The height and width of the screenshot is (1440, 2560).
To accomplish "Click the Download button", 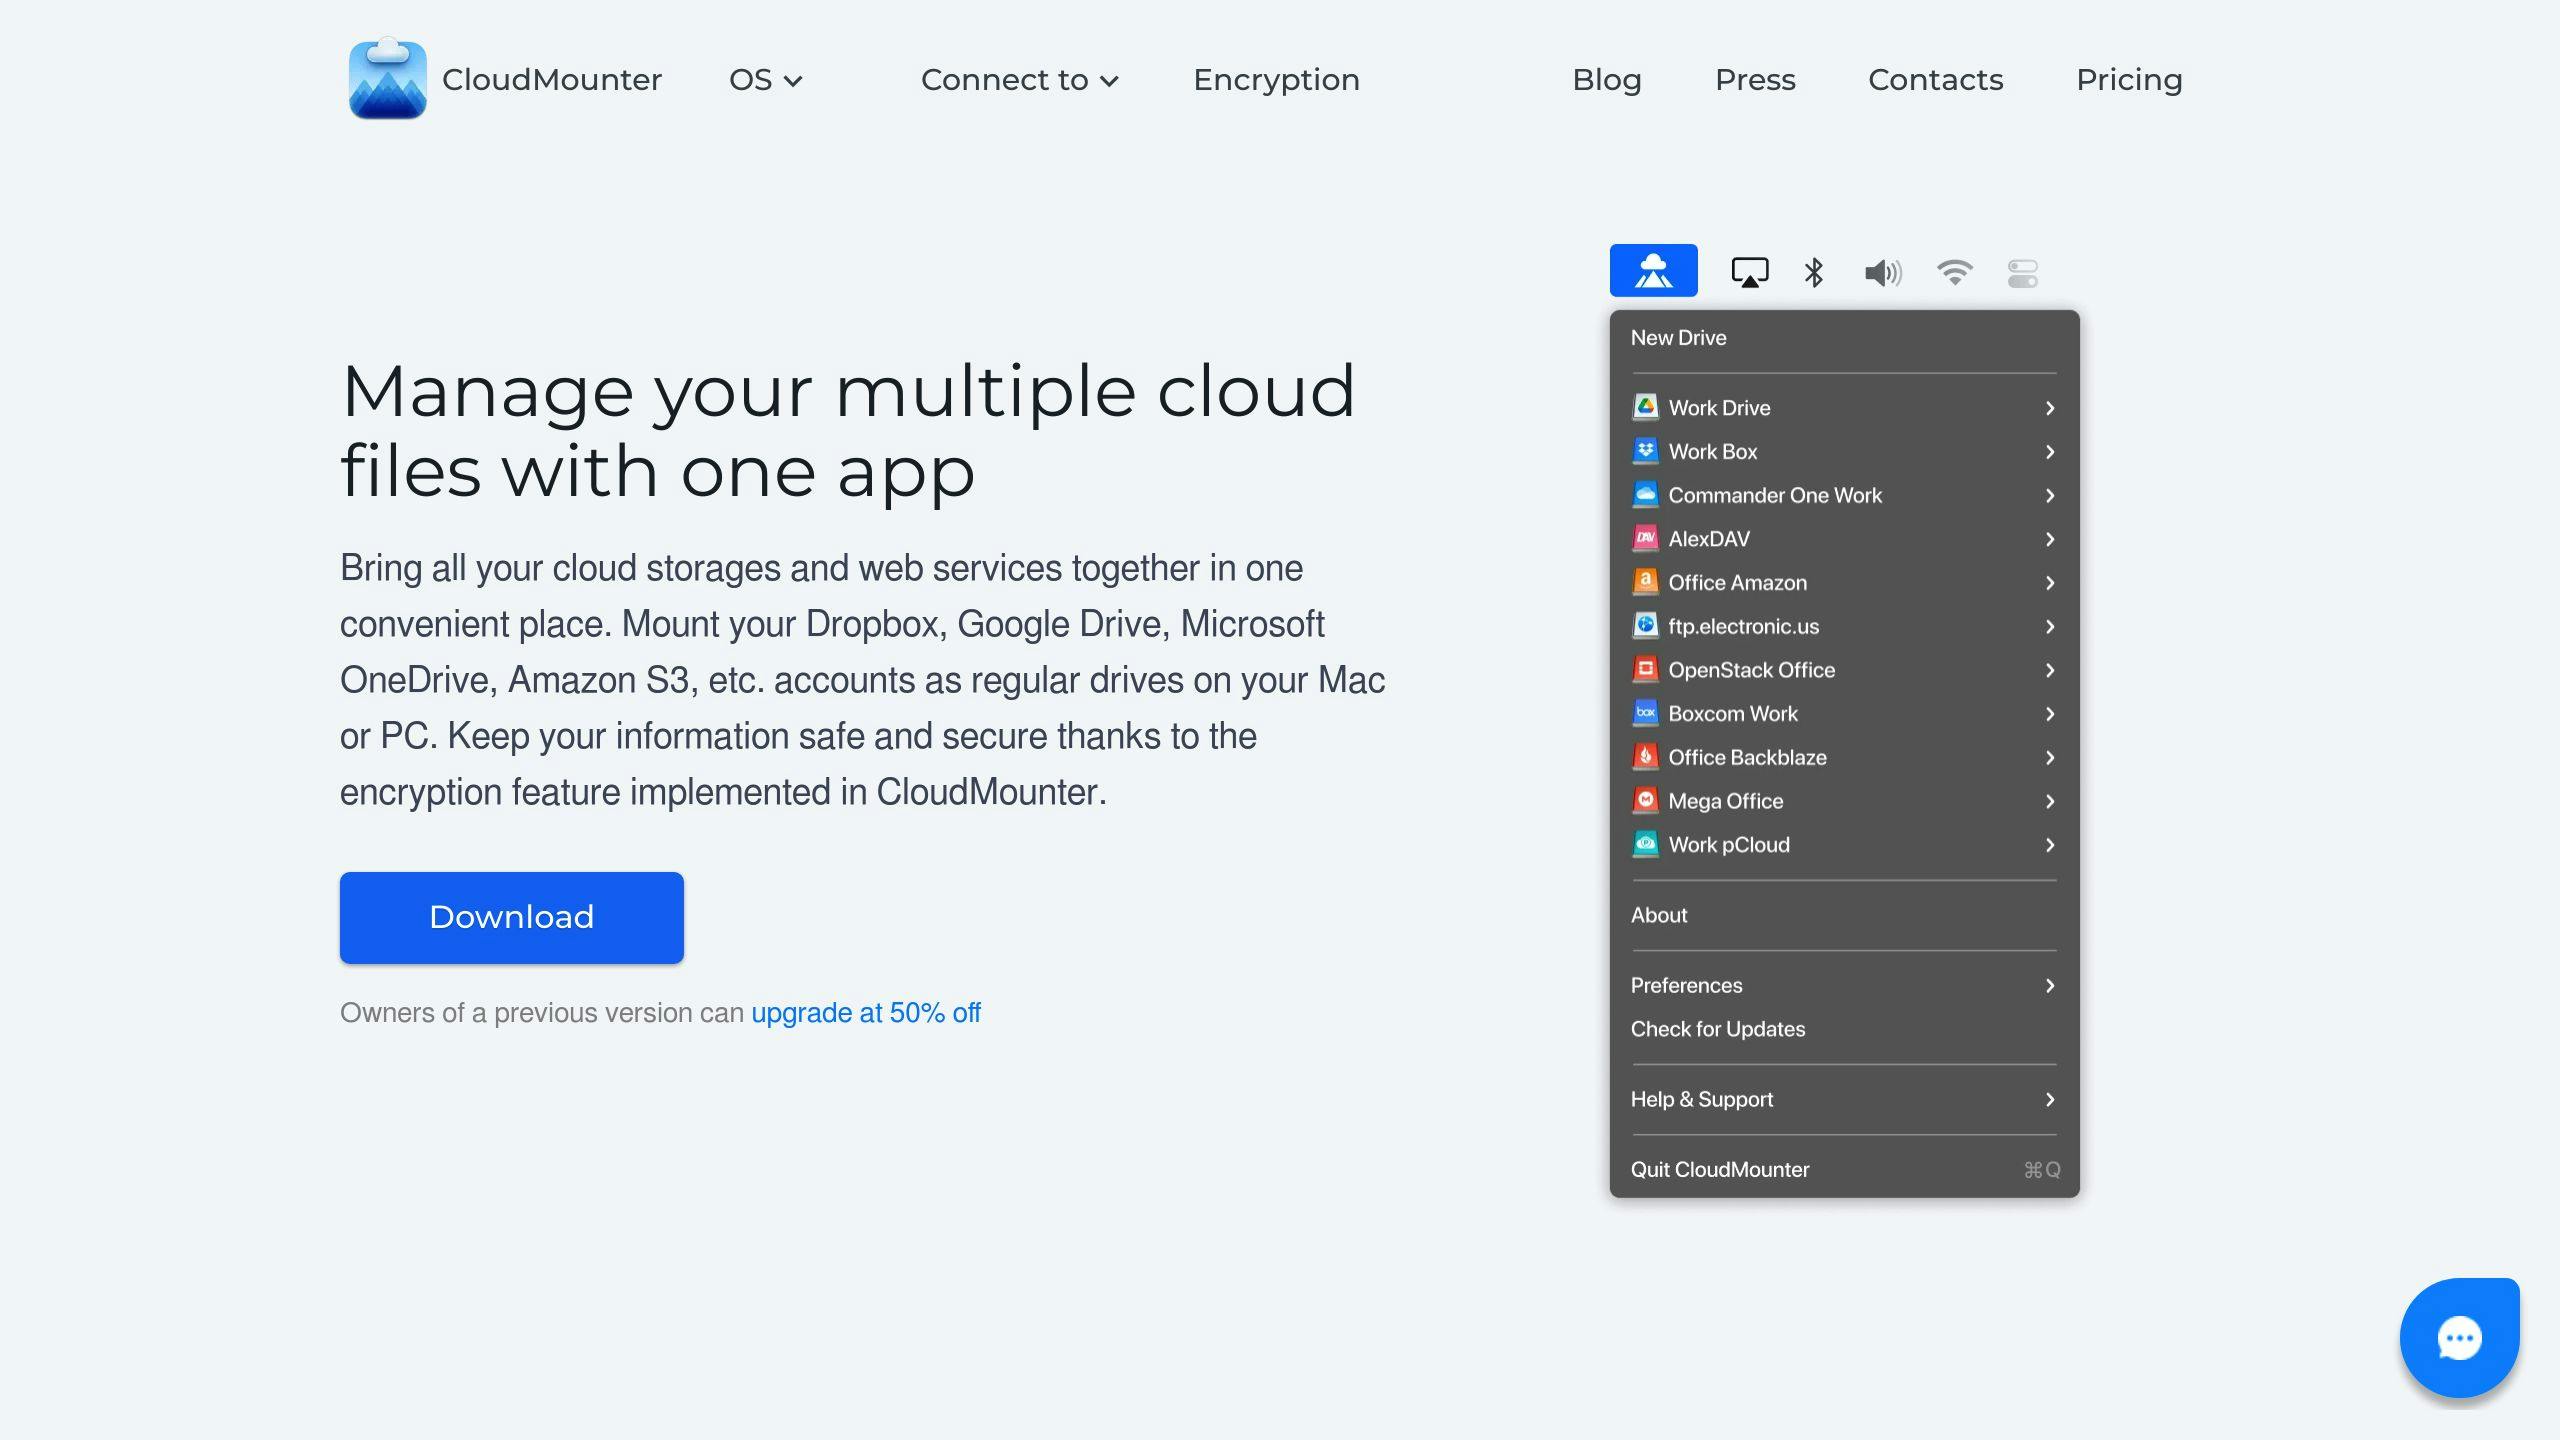I will pyautogui.click(x=511, y=917).
